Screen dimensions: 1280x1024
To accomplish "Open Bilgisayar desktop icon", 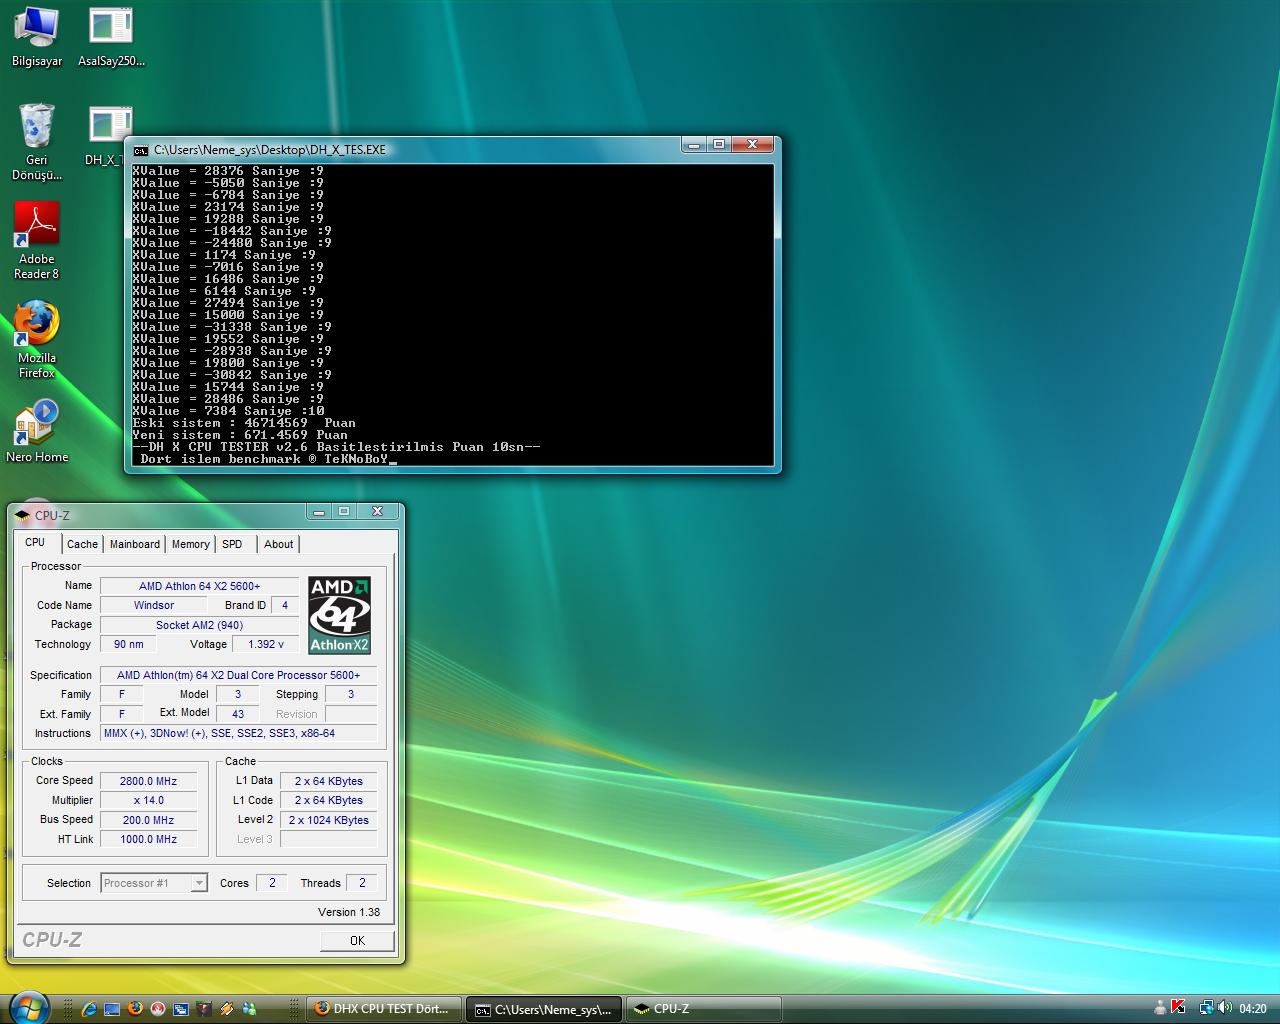I will click(x=37, y=37).
